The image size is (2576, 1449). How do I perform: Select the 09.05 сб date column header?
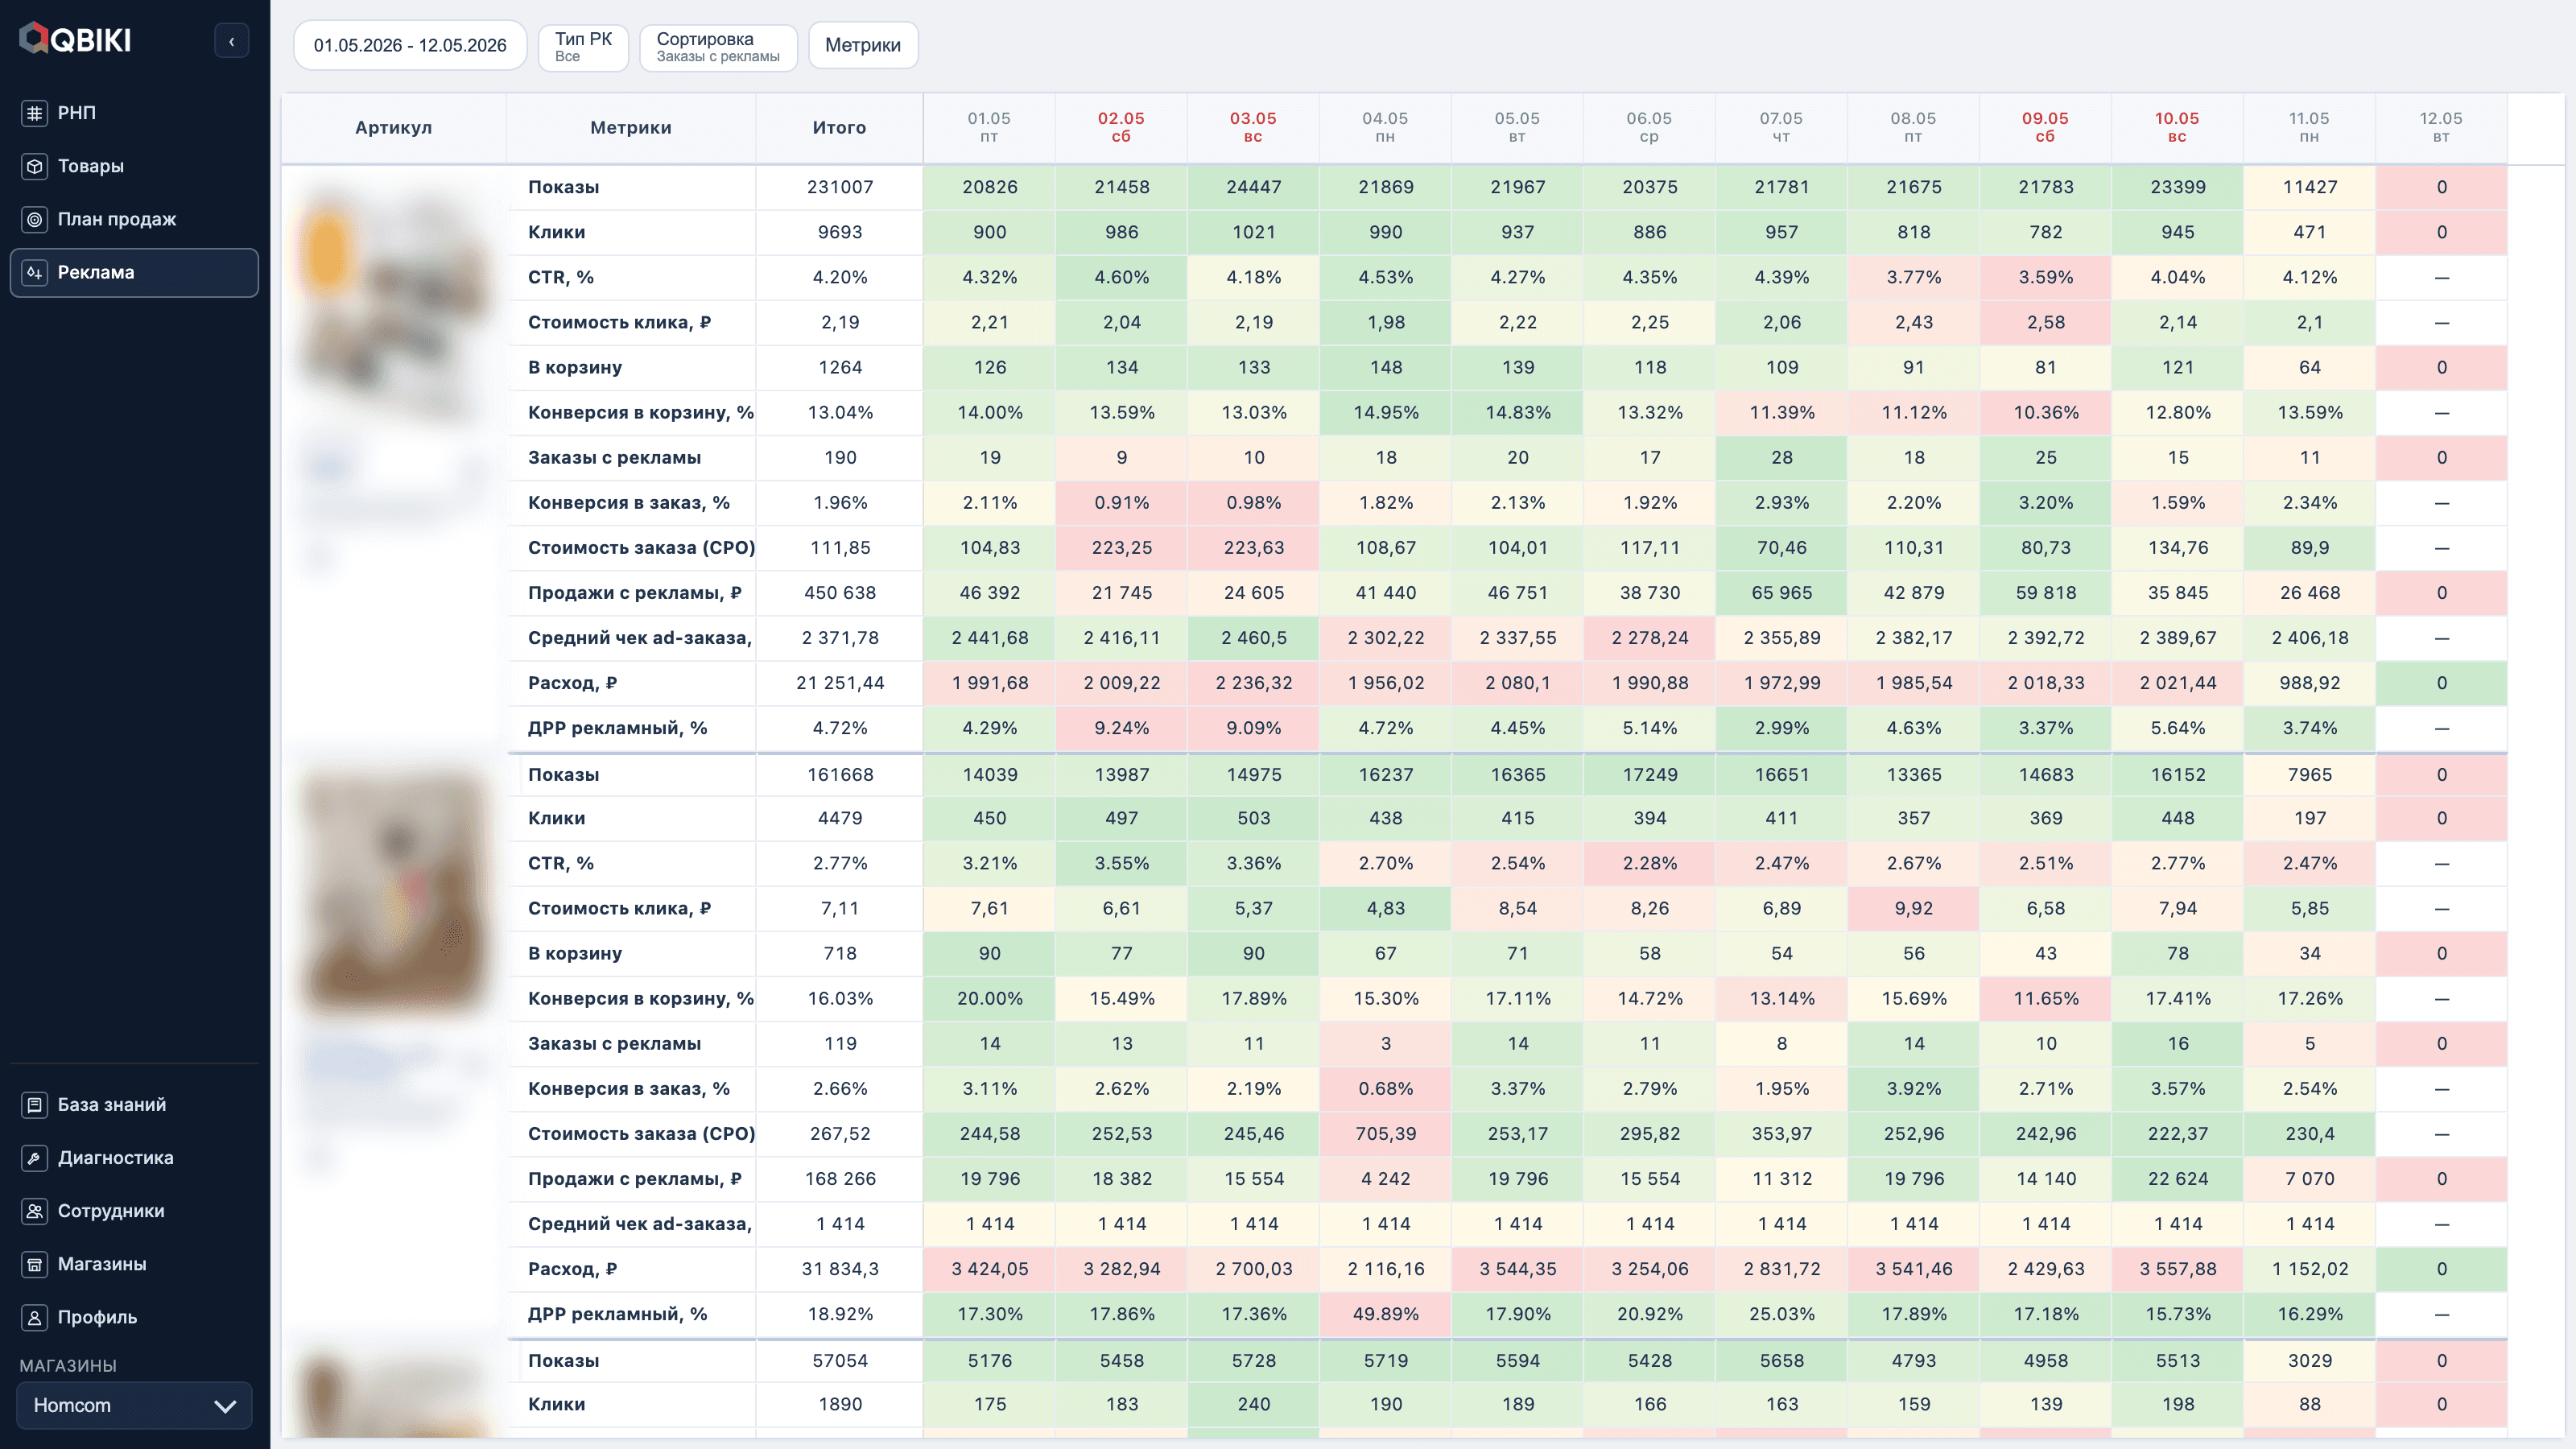pos(2045,127)
